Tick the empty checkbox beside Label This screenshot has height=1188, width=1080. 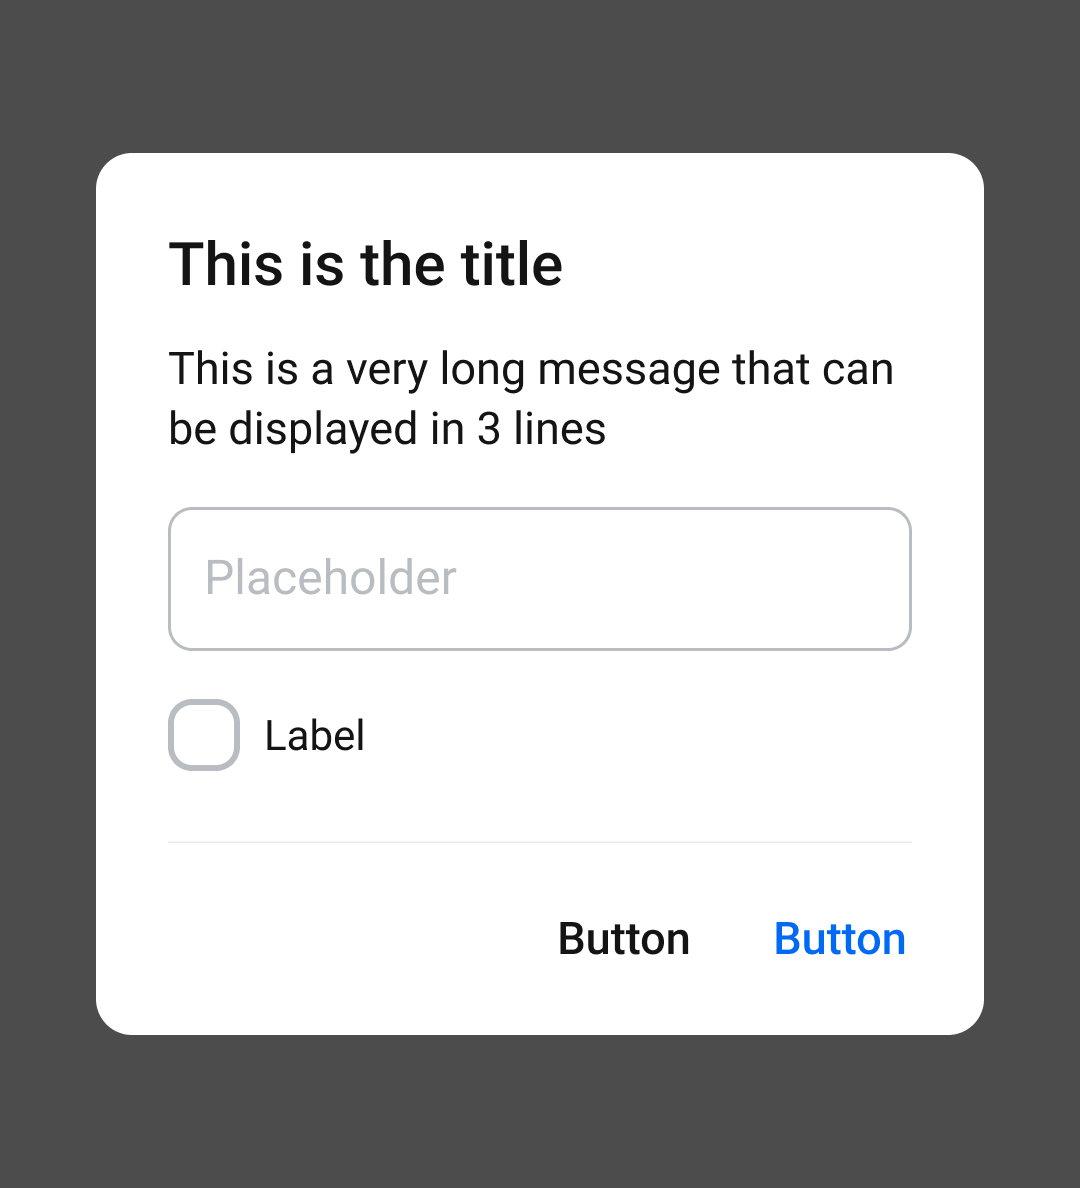pyautogui.click(x=204, y=735)
